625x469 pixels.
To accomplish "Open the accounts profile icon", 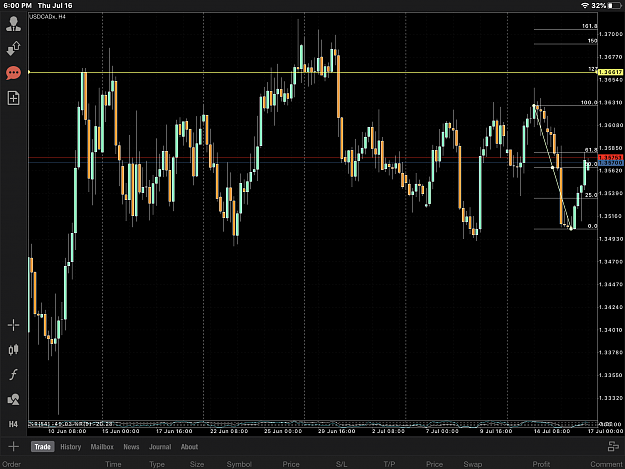I will (14, 24).
